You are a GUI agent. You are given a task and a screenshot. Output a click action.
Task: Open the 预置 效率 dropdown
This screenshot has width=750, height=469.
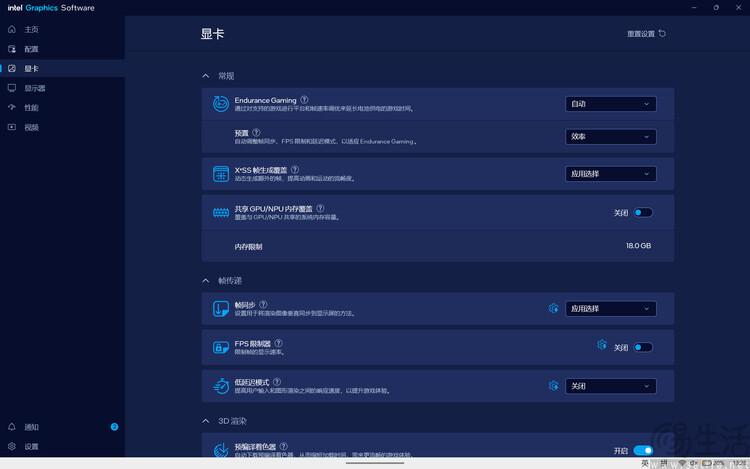click(x=611, y=137)
